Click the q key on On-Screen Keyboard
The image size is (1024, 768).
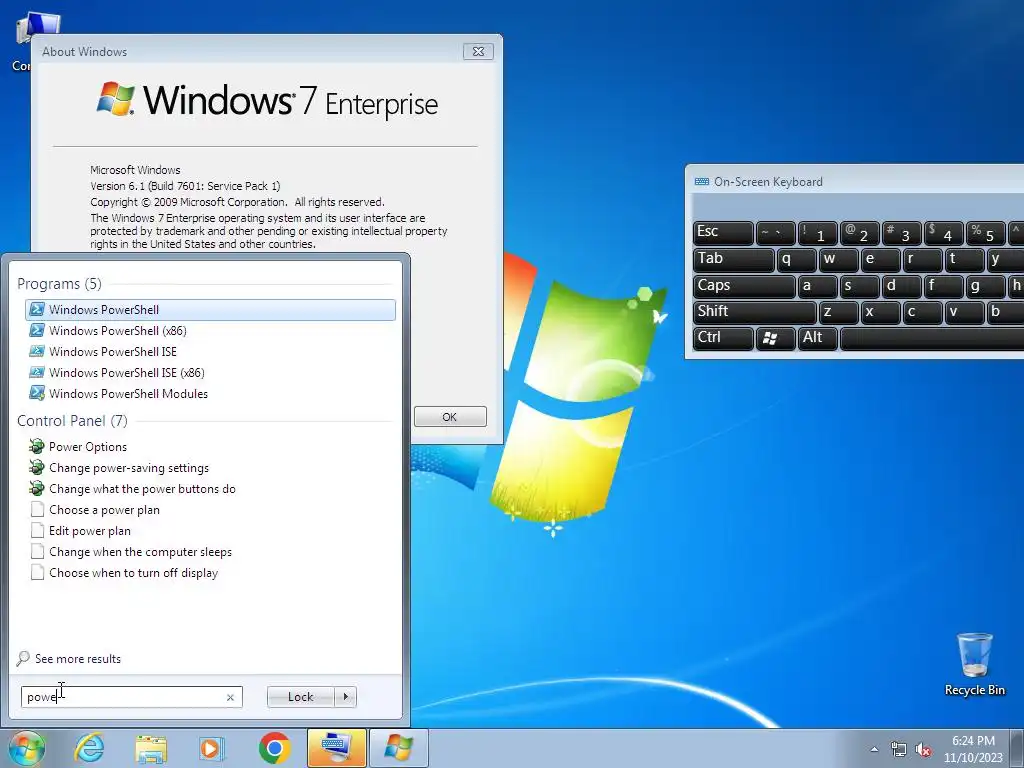(796, 259)
